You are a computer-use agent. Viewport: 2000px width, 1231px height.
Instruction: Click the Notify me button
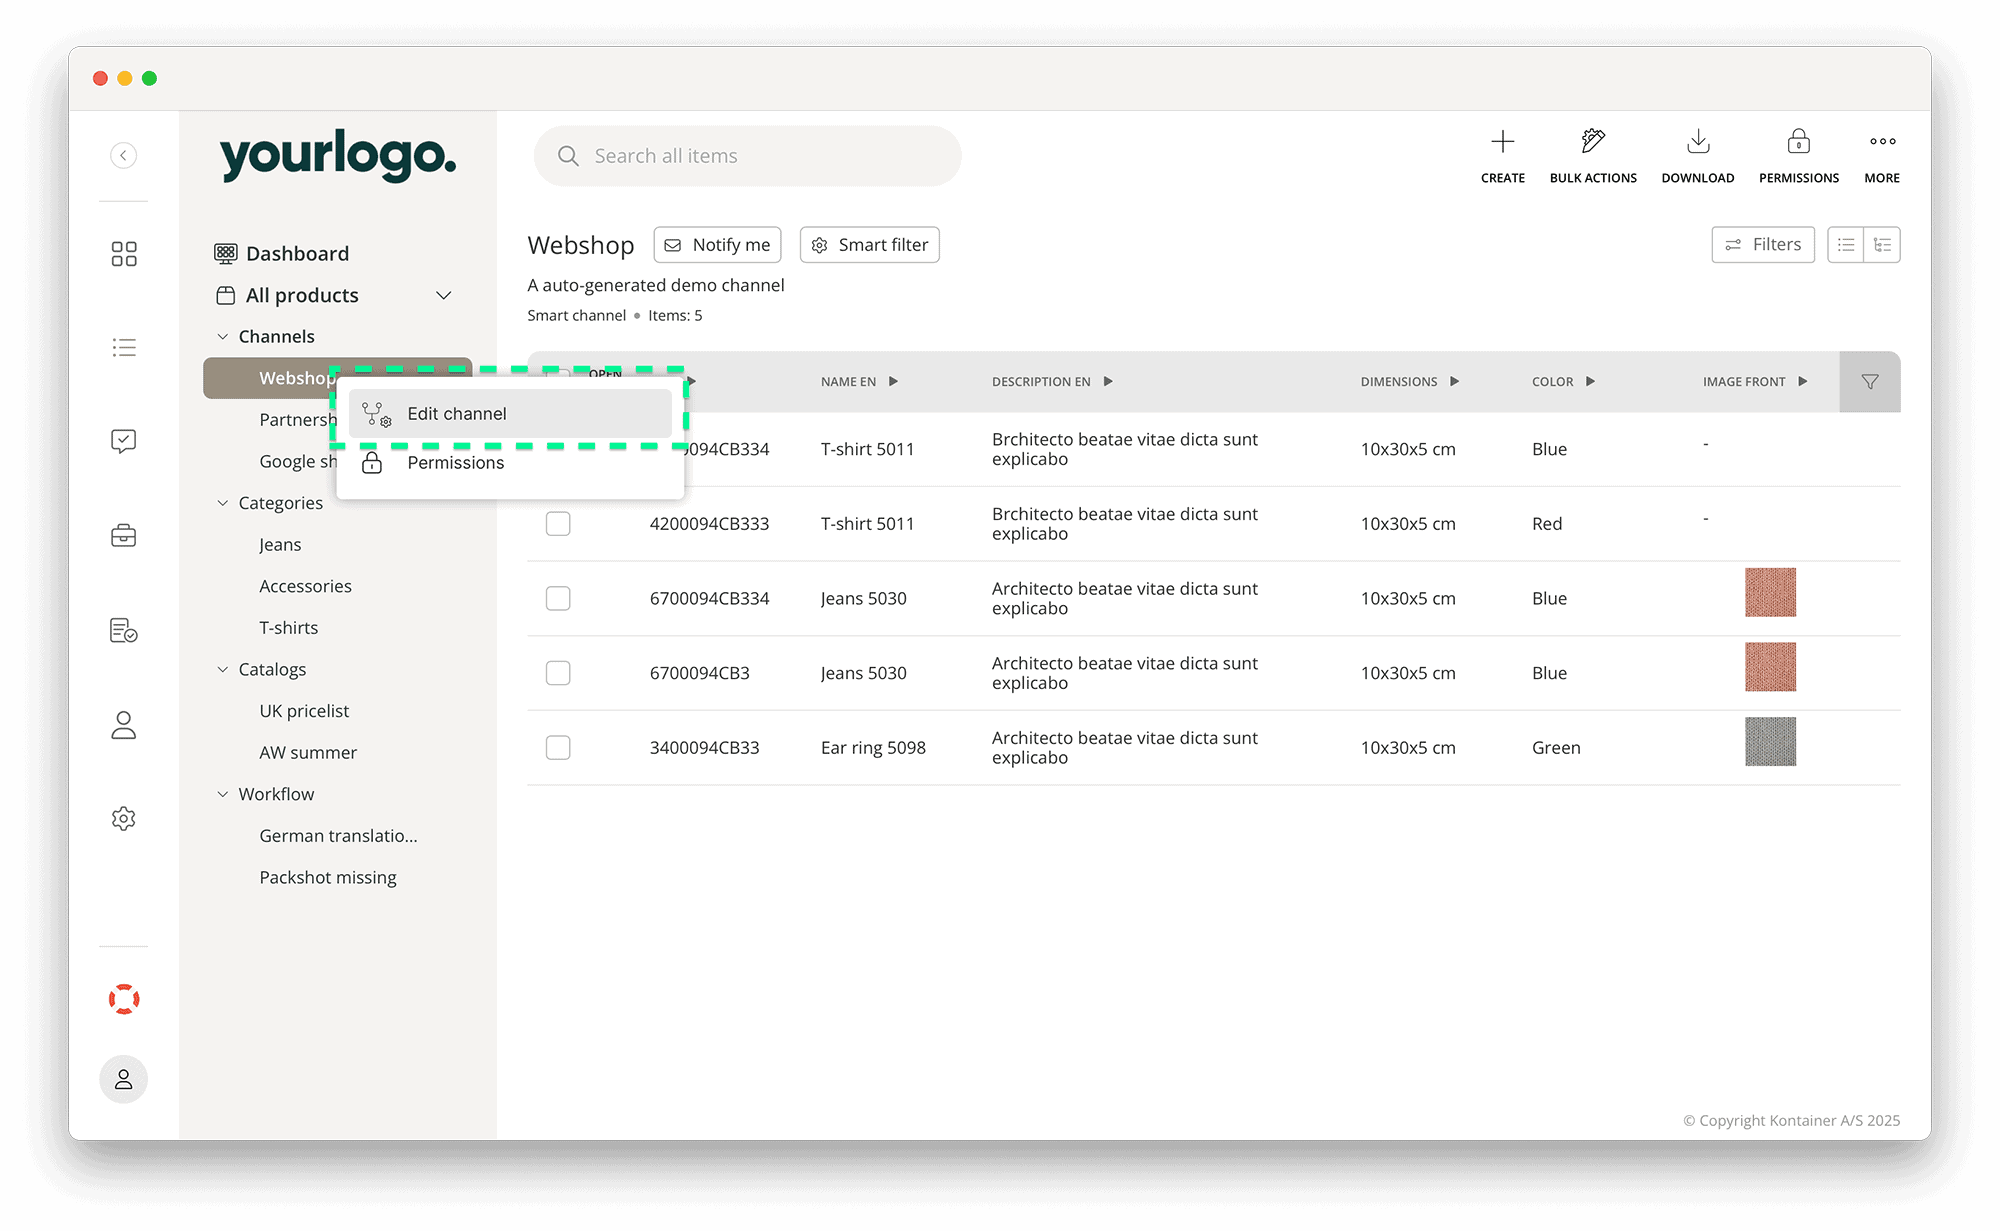pyautogui.click(x=717, y=245)
